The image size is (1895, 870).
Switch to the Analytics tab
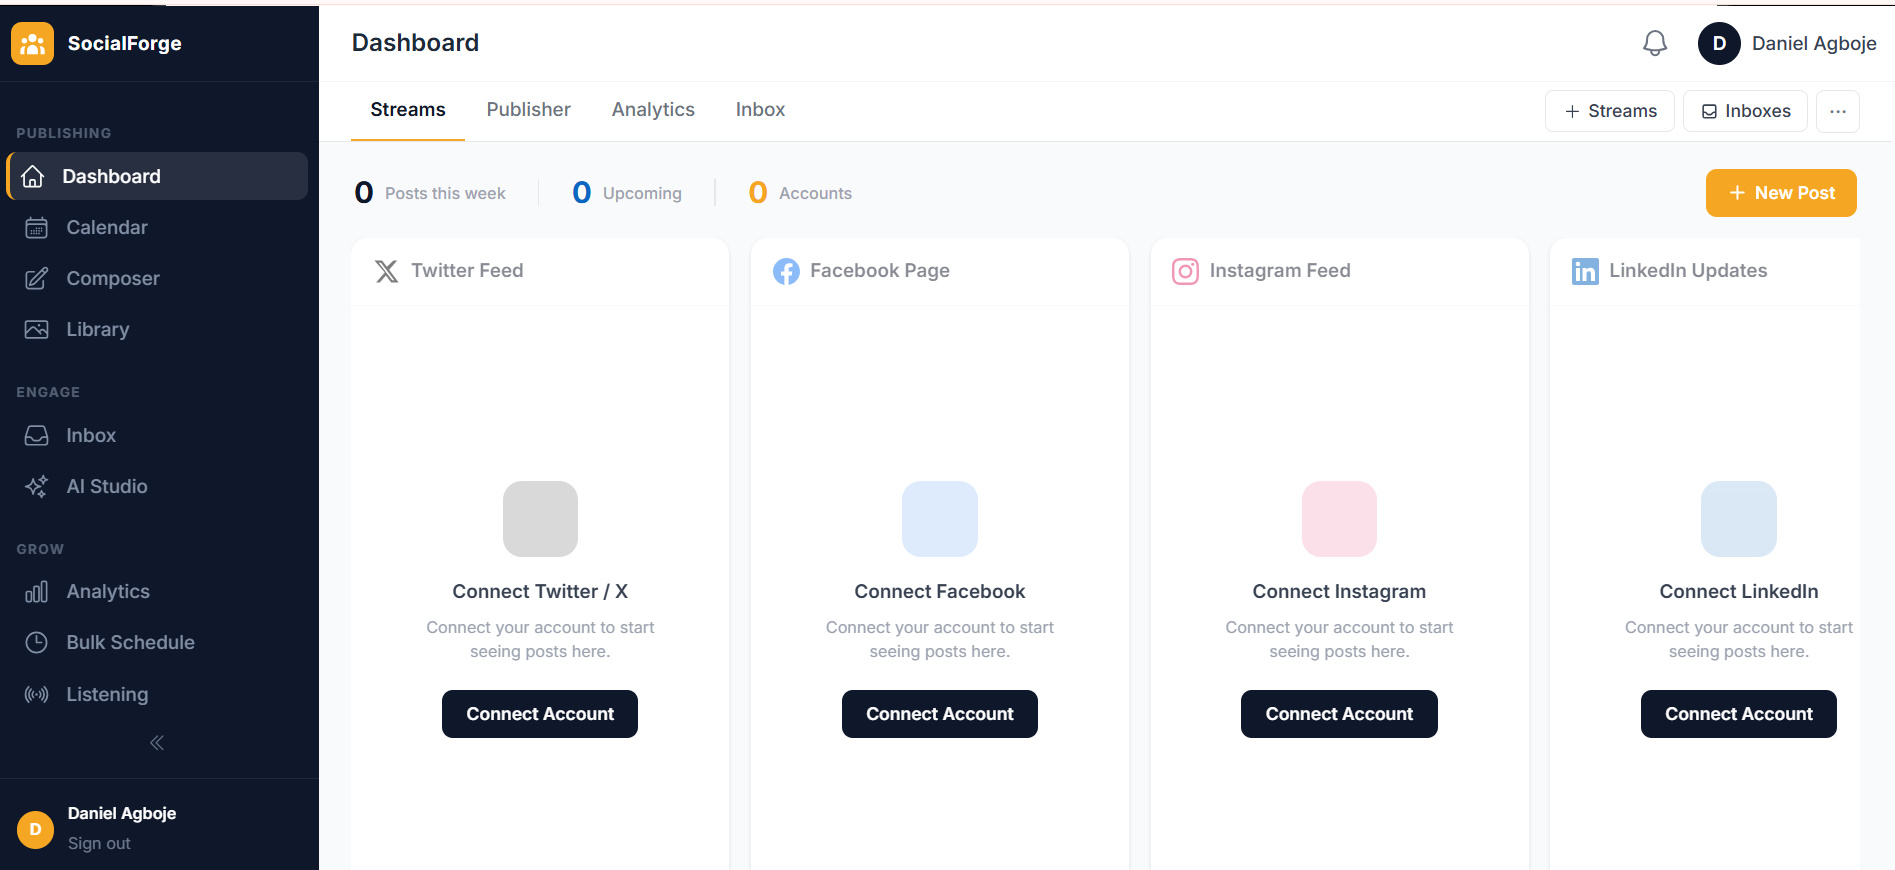[x=653, y=109]
